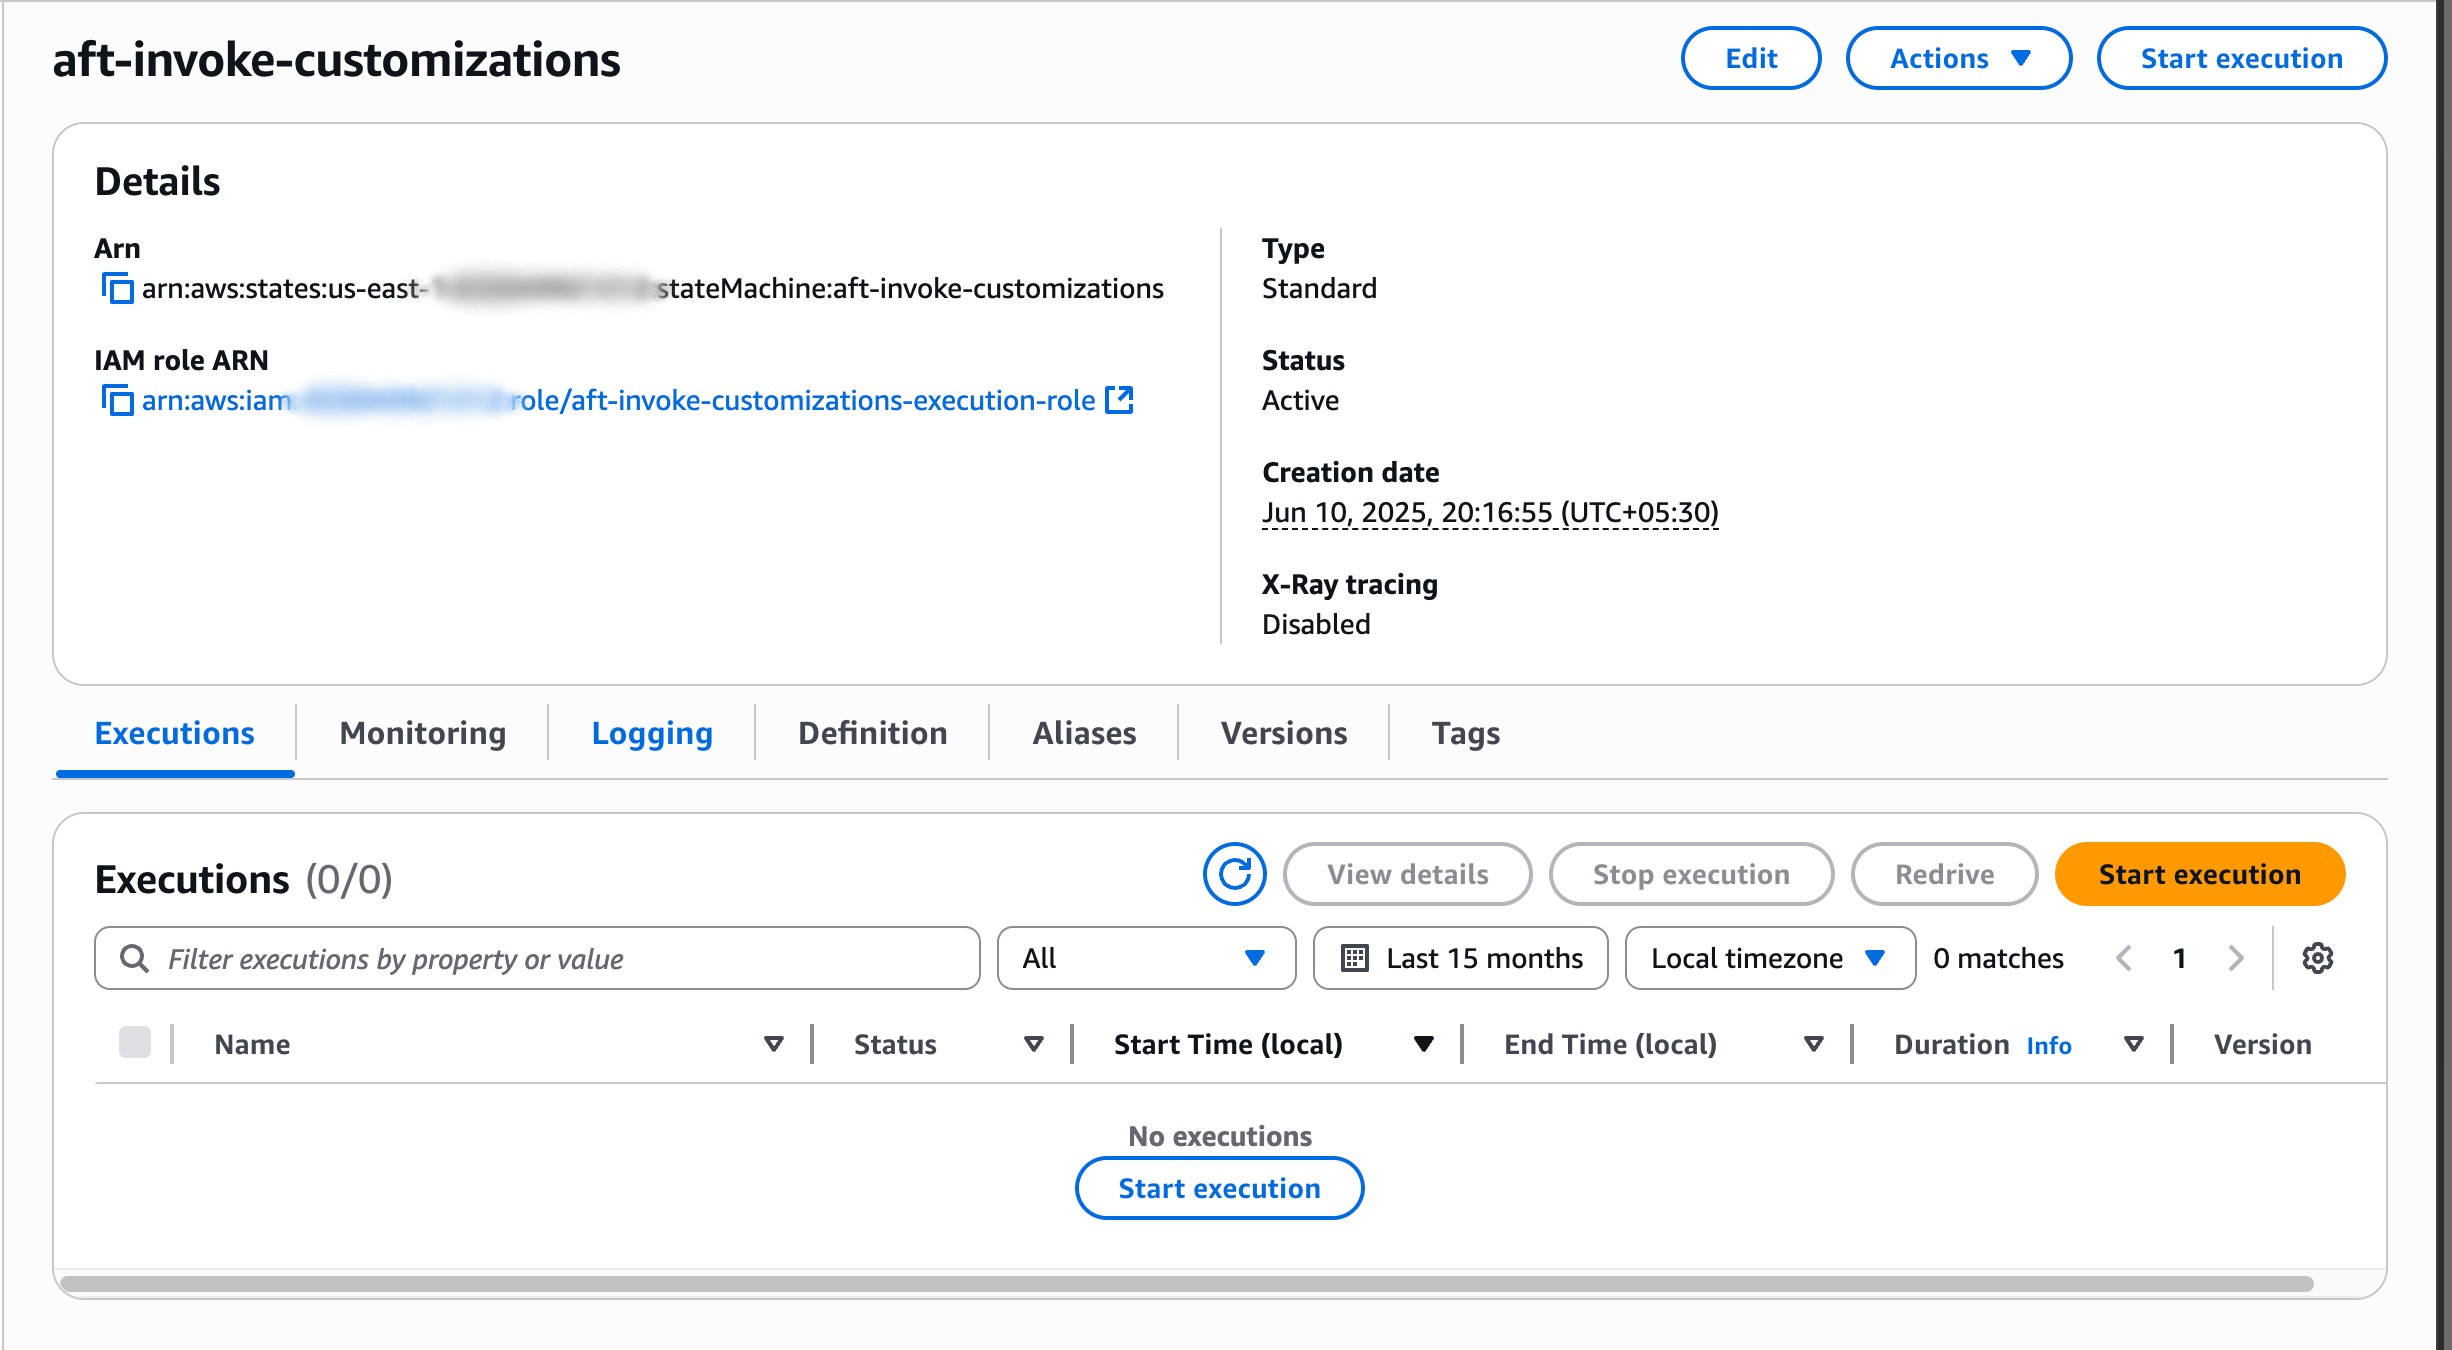Screen dimensions: 2452x1350
Task: Click the Last 15 months date range
Action: (1461, 958)
